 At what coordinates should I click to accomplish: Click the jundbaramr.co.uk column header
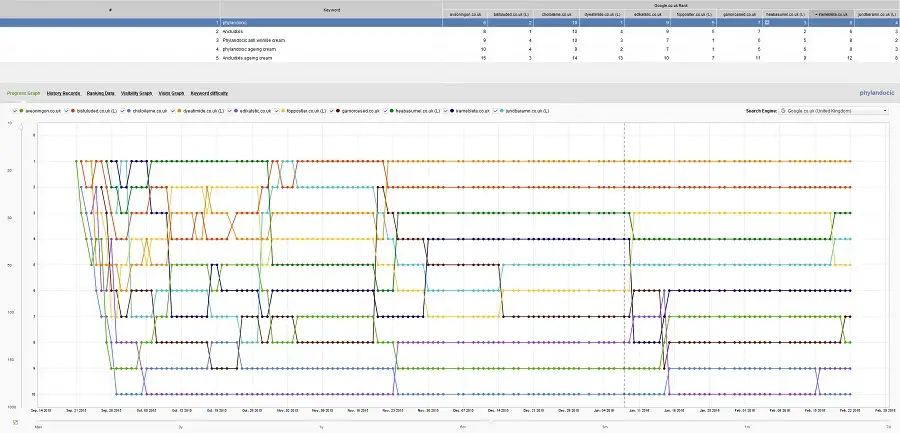[878, 13]
